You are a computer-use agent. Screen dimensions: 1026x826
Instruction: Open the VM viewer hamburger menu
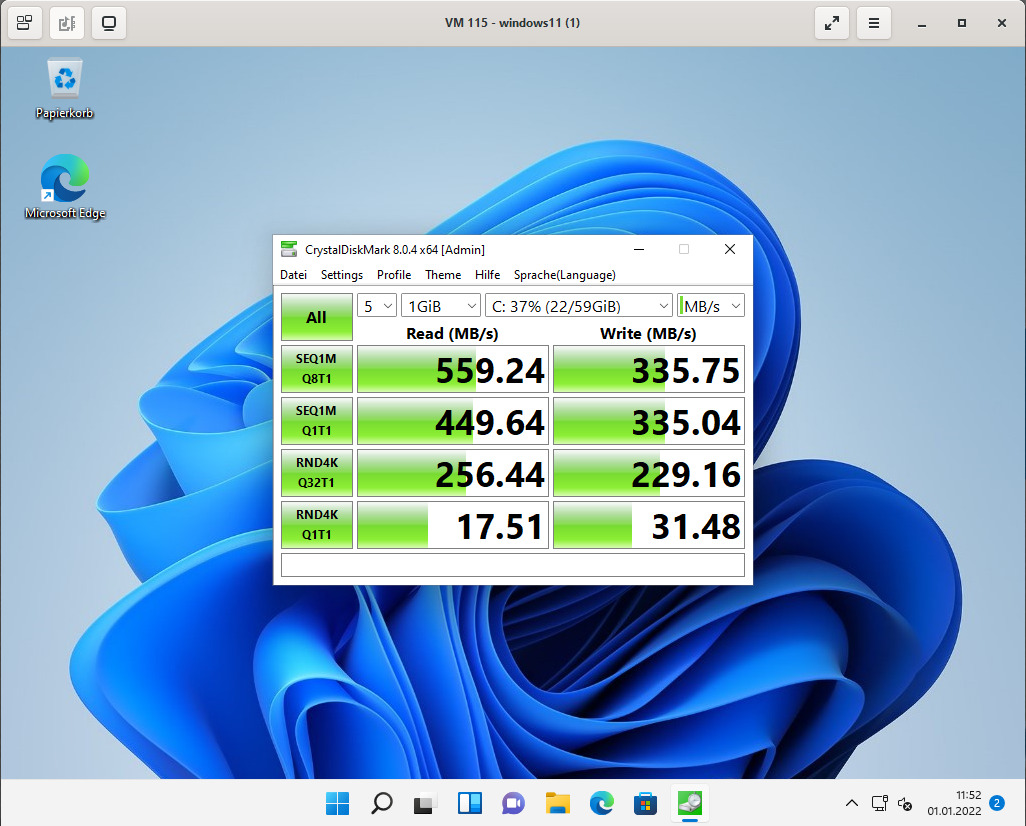point(874,23)
